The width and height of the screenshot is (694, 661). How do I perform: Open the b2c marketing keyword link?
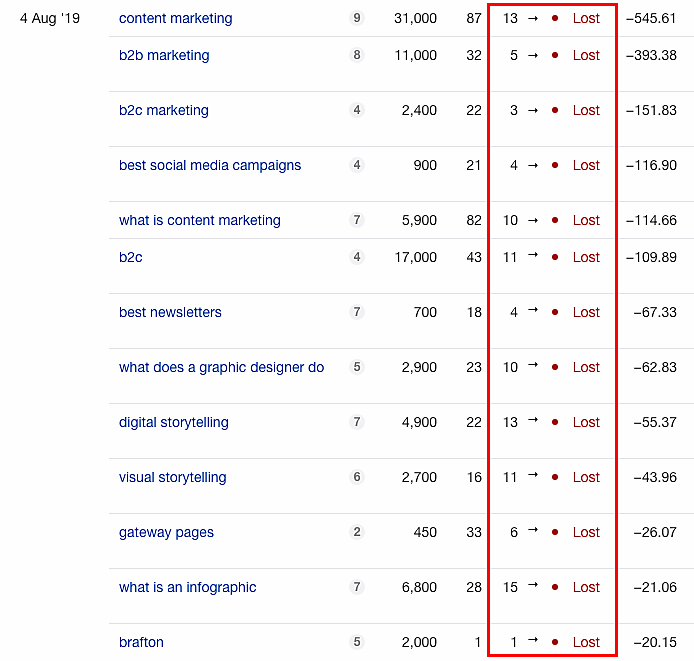click(x=164, y=110)
